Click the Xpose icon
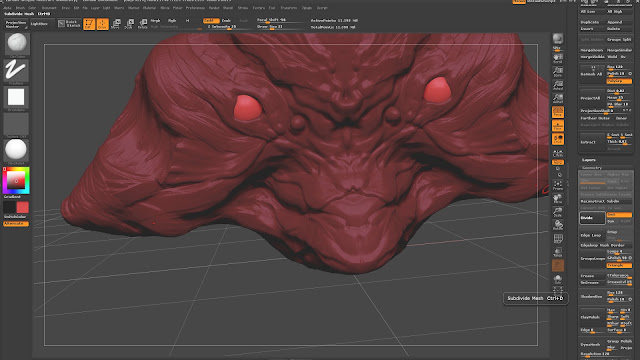 [x=558, y=292]
